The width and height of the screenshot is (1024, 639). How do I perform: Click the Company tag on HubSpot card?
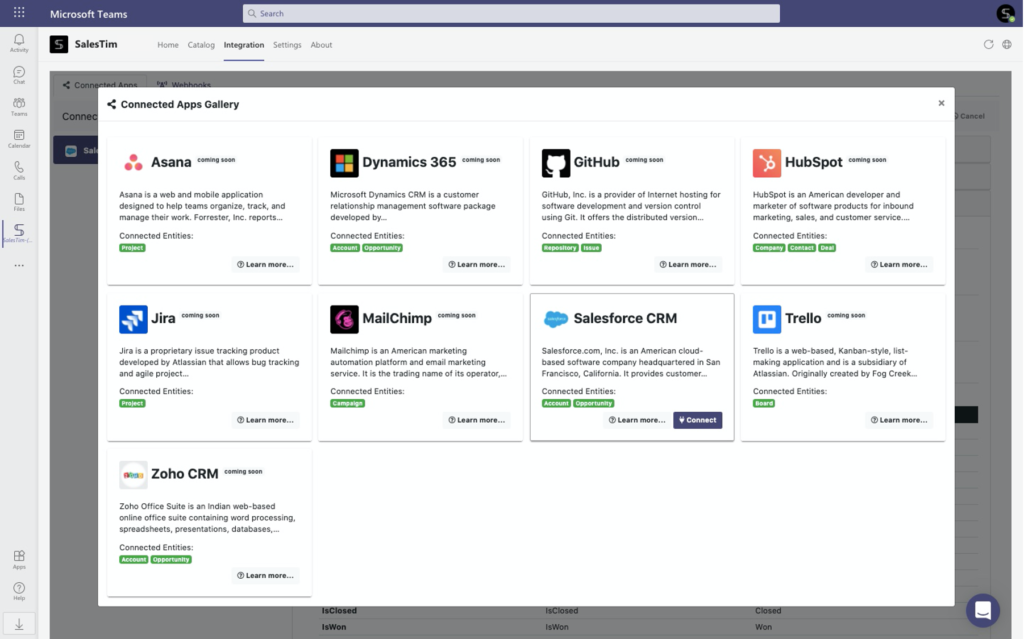point(769,248)
